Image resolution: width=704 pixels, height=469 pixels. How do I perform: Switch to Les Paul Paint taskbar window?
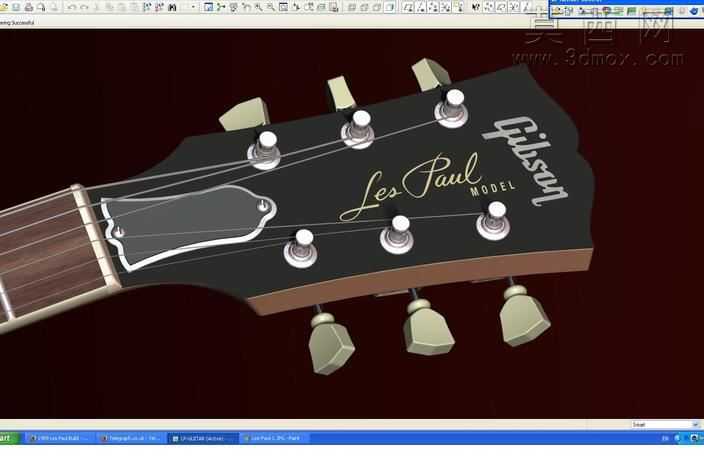(x=275, y=438)
